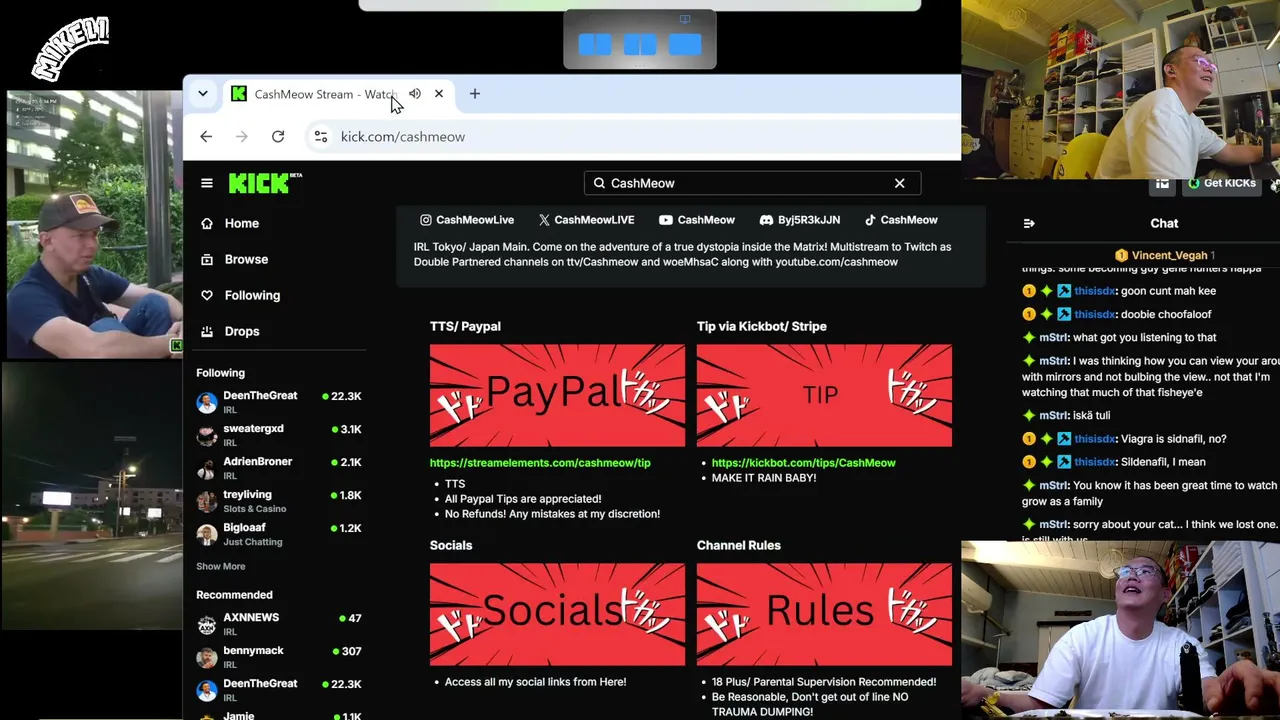Click thisisdx on the 'doobie choofaloof' message

pyautogui.click(x=1095, y=314)
